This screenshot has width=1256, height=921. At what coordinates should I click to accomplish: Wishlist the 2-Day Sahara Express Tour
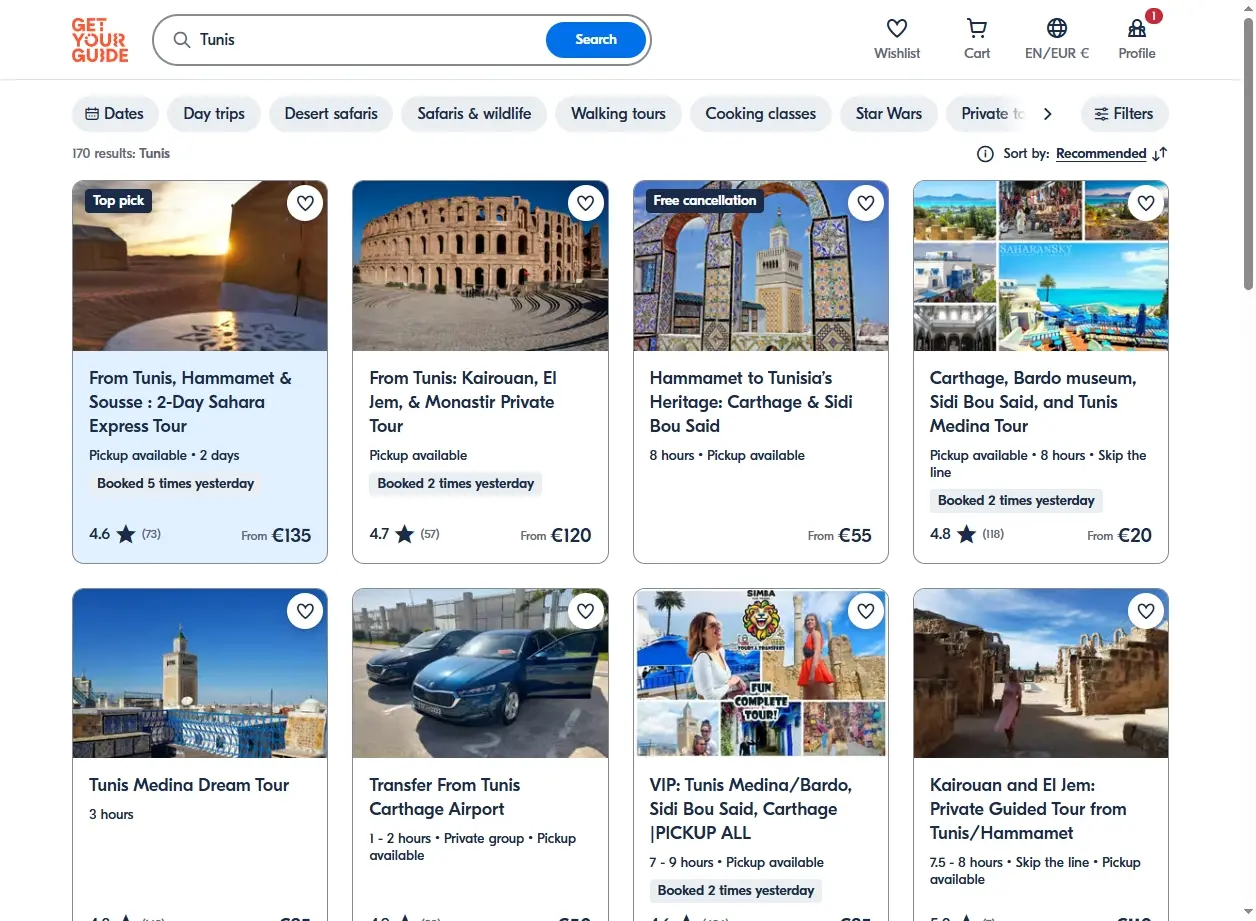tap(305, 203)
